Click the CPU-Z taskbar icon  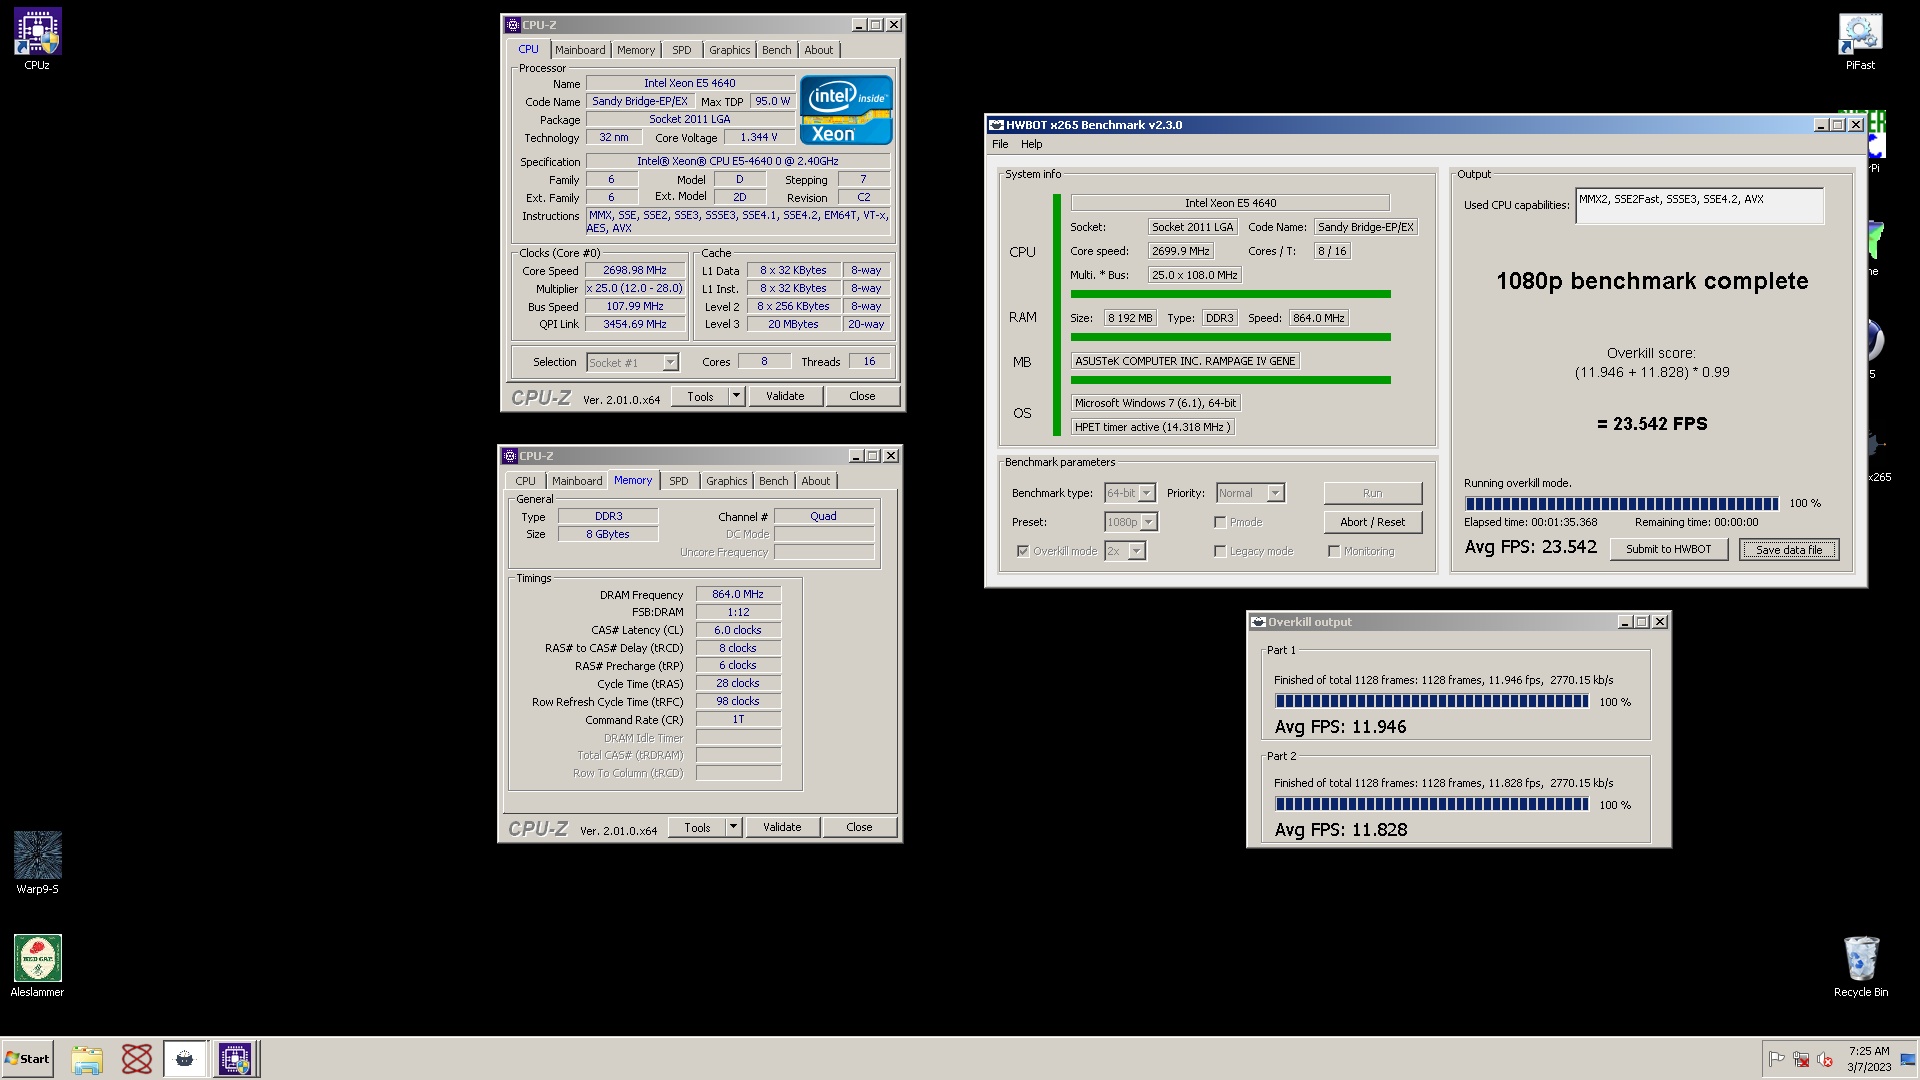click(235, 1059)
